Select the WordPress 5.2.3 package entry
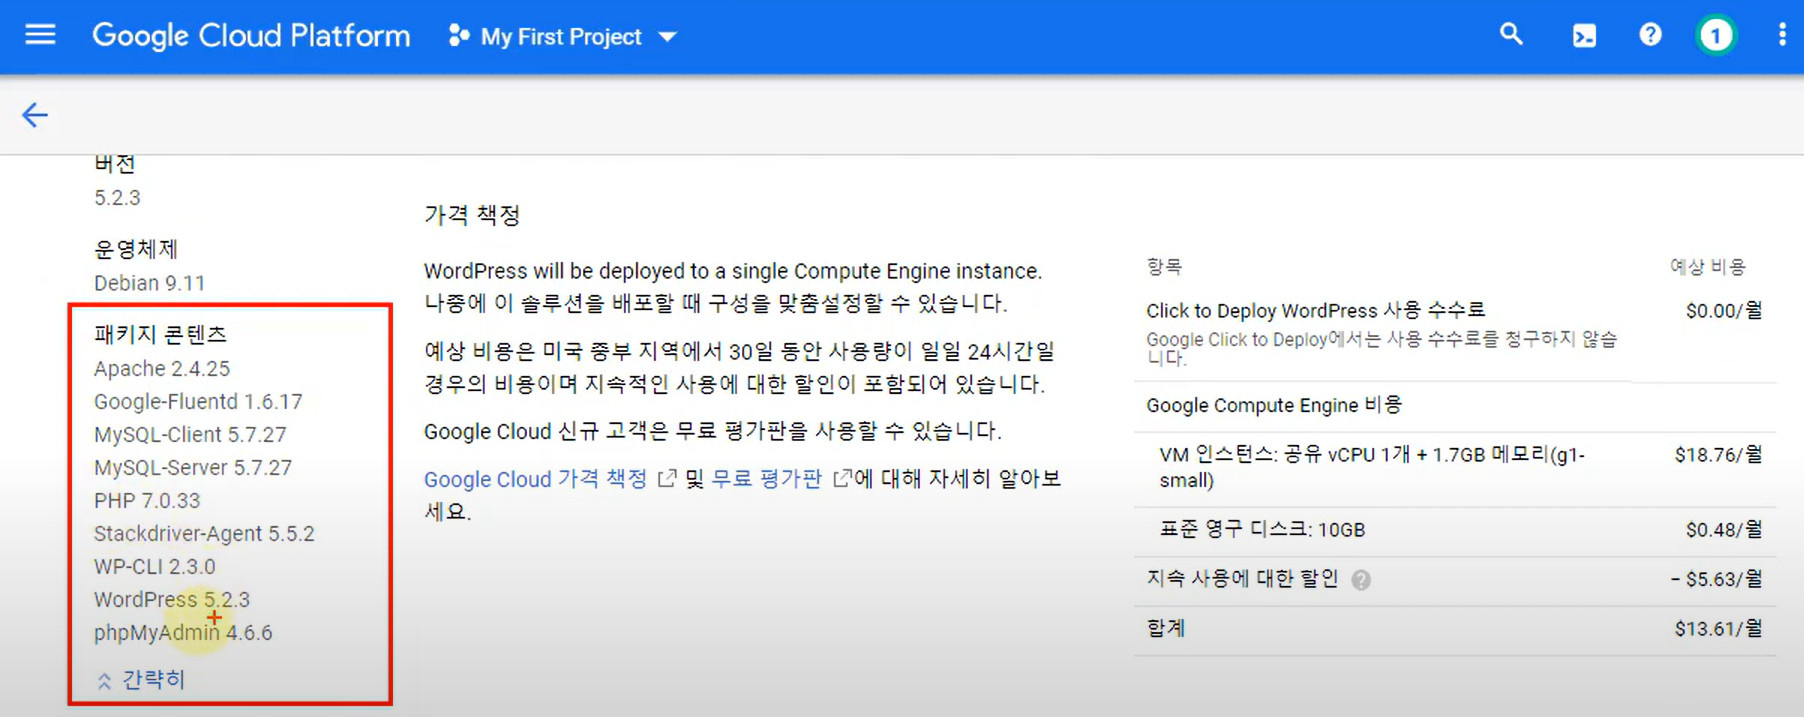The width and height of the screenshot is (1804, 717). point(172,599)
